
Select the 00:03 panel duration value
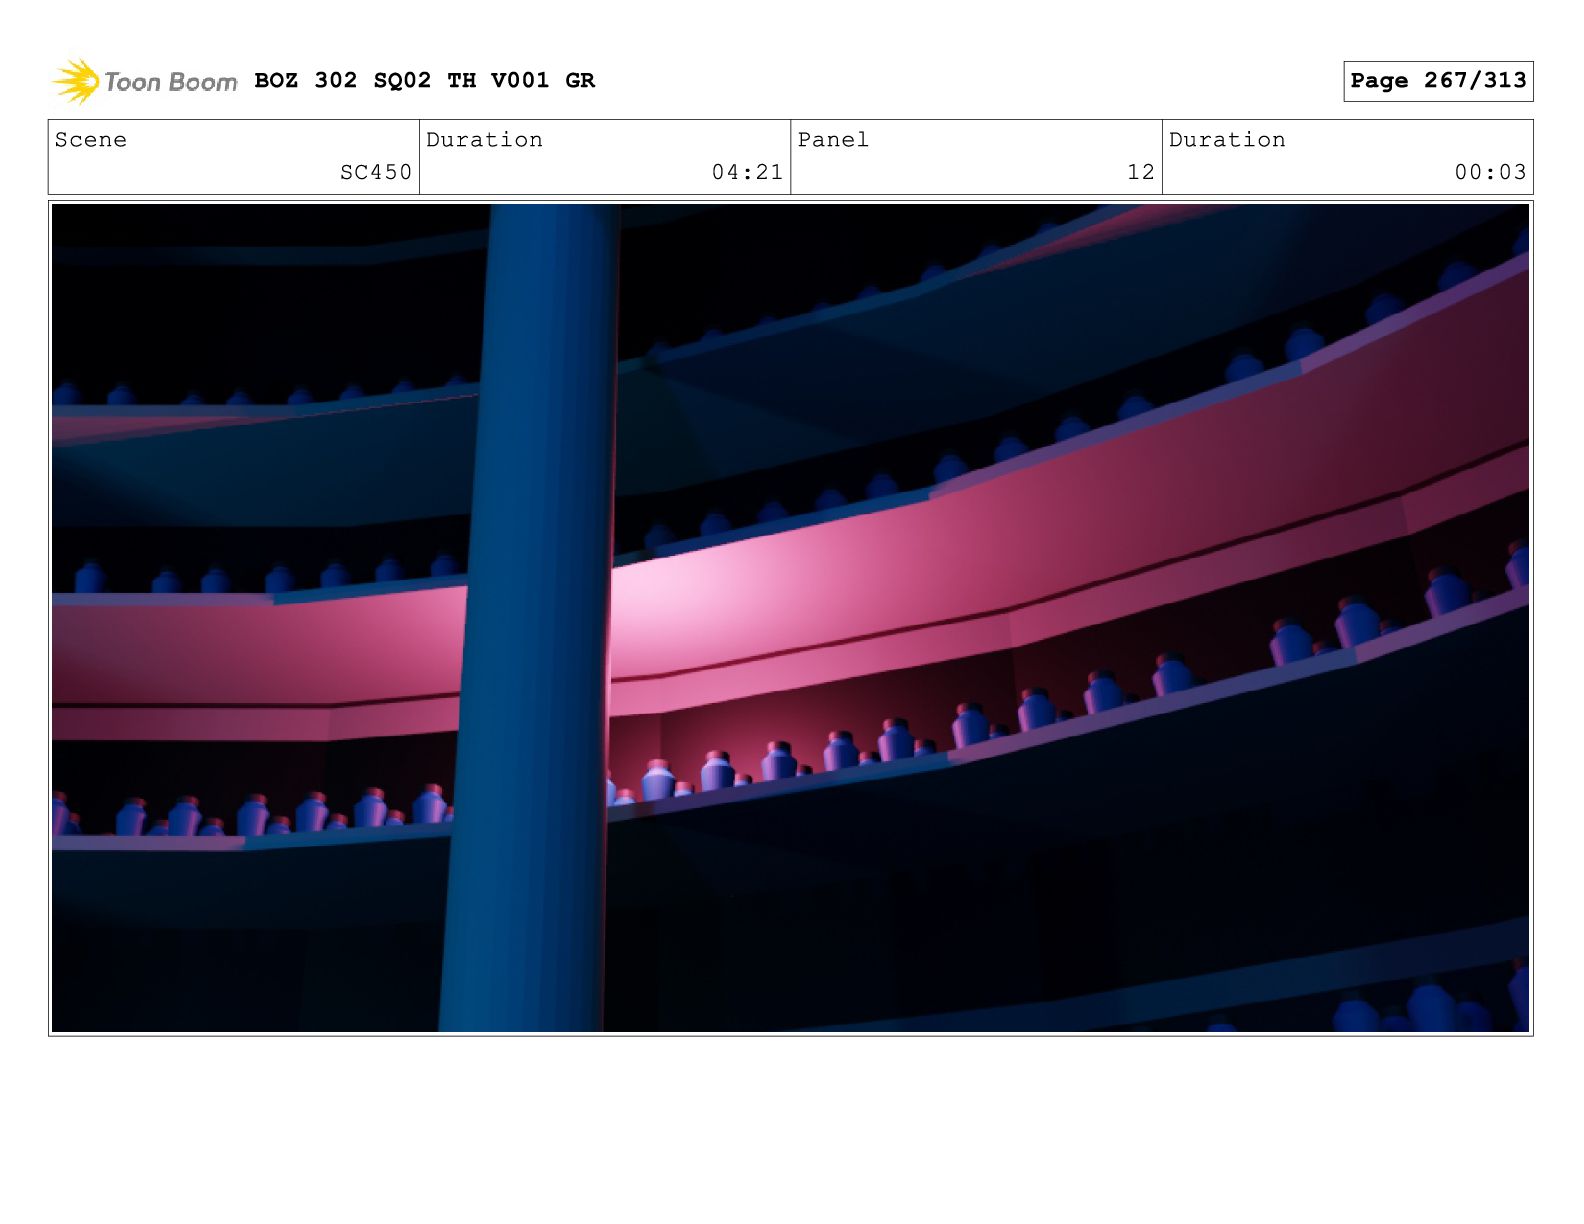point(1490,172)
